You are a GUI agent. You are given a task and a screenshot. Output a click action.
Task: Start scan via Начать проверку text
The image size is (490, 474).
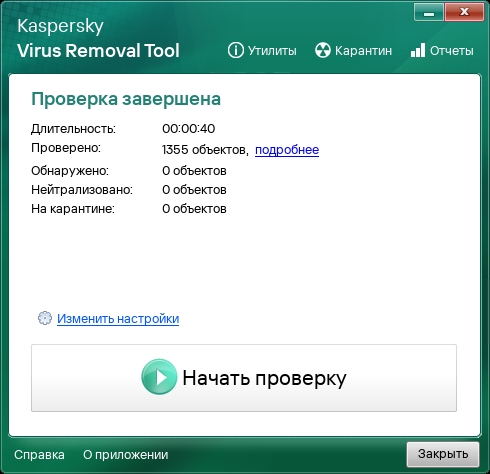pos(264,379)
